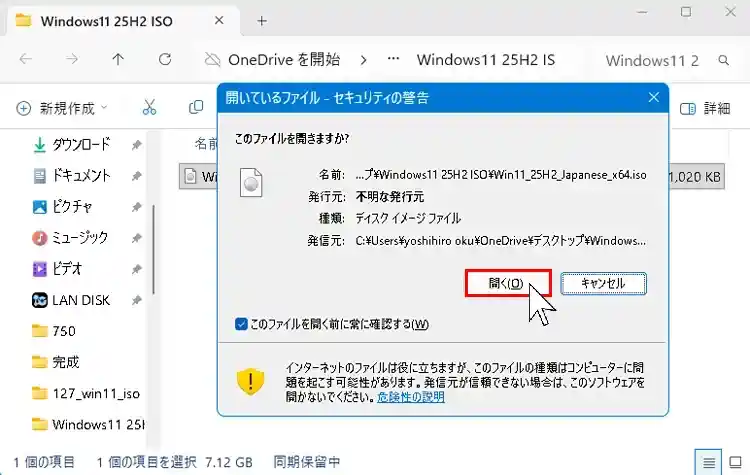This screenshot has width=750, height=475.
Task: Go up one folder level
Action: tap(118, 59)
